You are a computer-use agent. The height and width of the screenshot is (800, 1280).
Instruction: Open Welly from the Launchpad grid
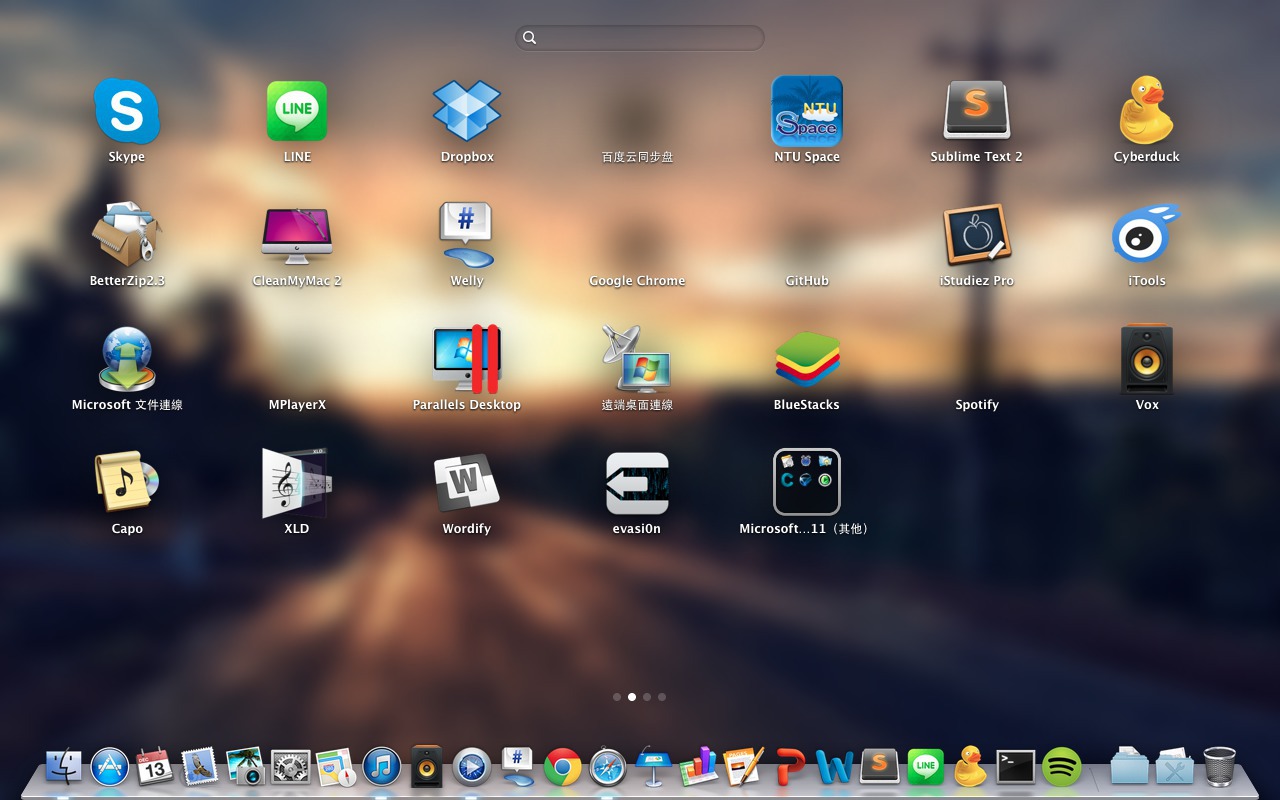(x=467, y=235)
